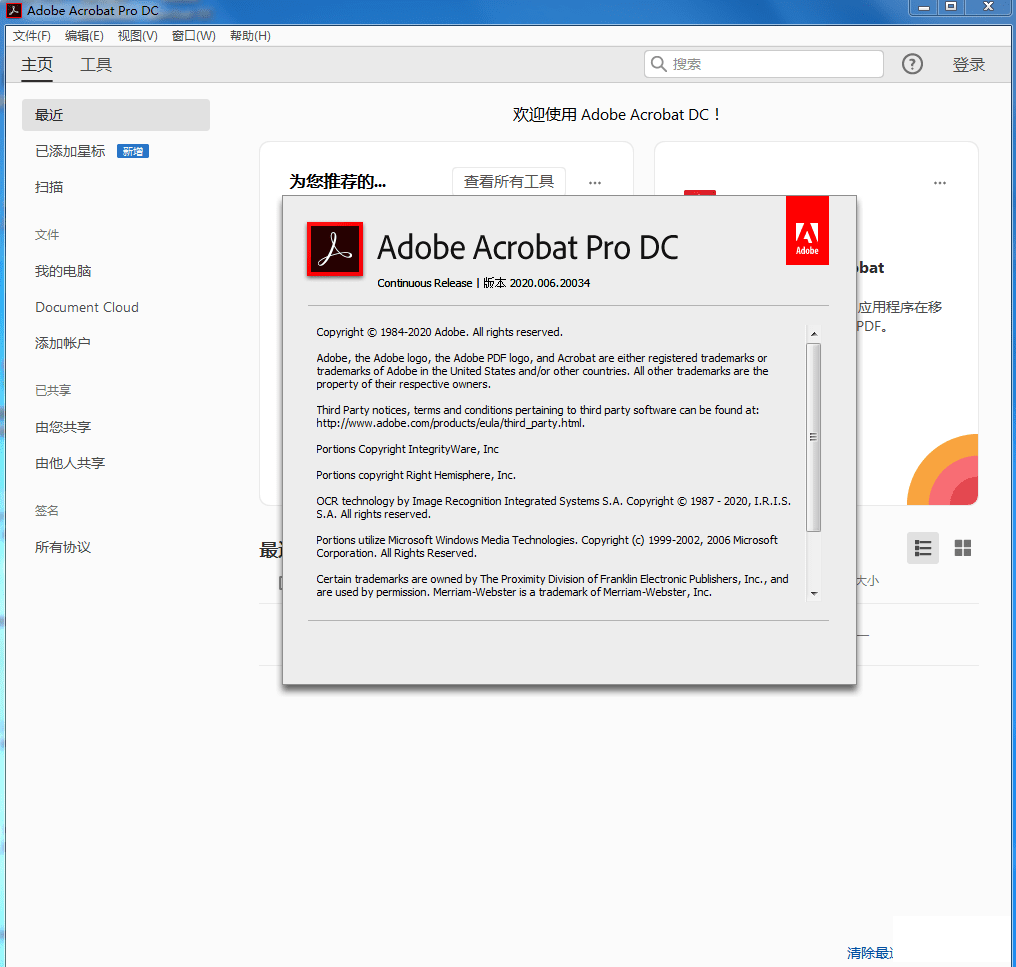
Task: Select 由他人共享 in the sidebar
Action: 70,463
